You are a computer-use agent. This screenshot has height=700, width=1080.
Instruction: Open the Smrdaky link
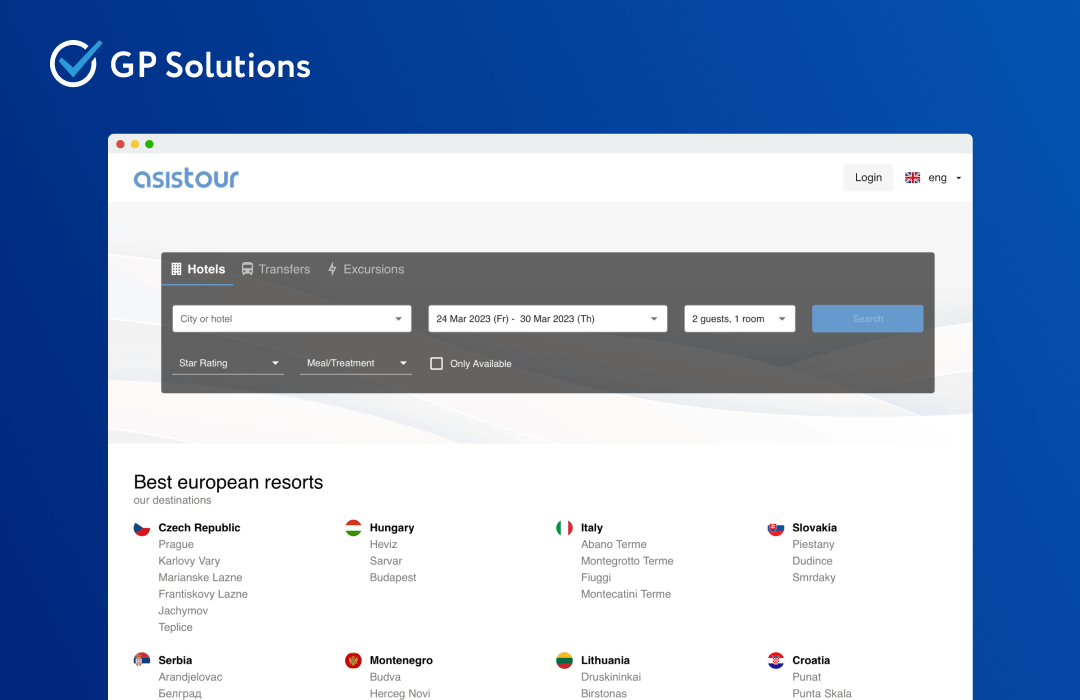click(x=814, y=577)
